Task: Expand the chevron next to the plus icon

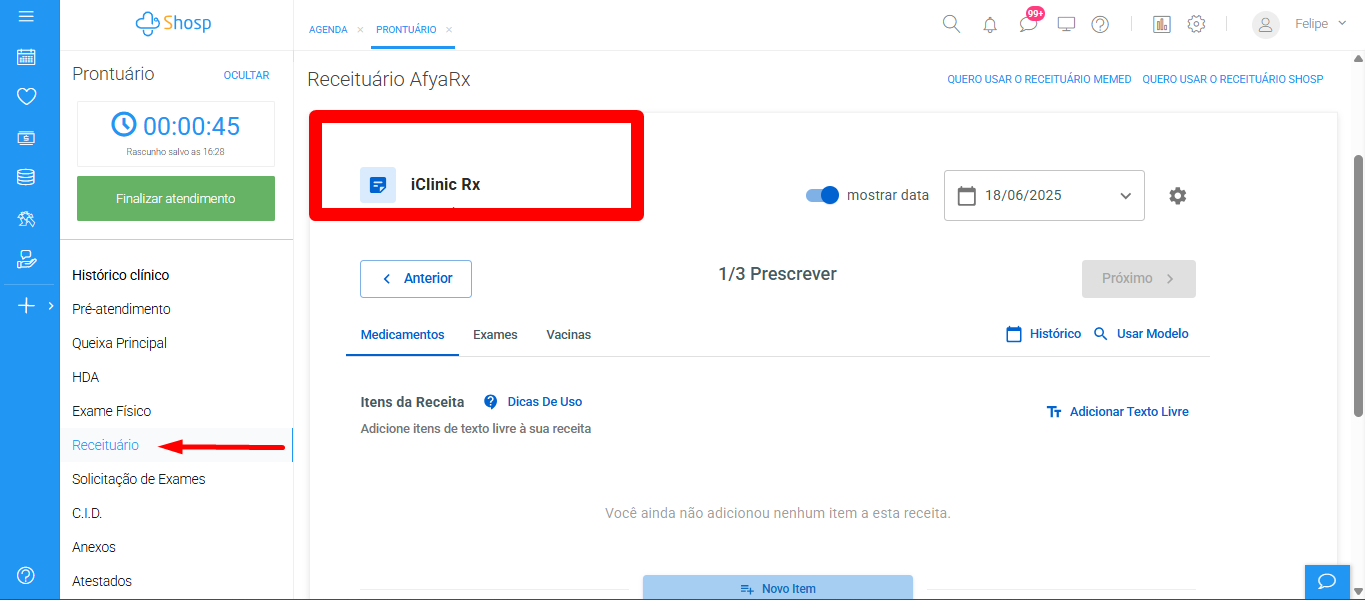Action: tap(51, 306)
